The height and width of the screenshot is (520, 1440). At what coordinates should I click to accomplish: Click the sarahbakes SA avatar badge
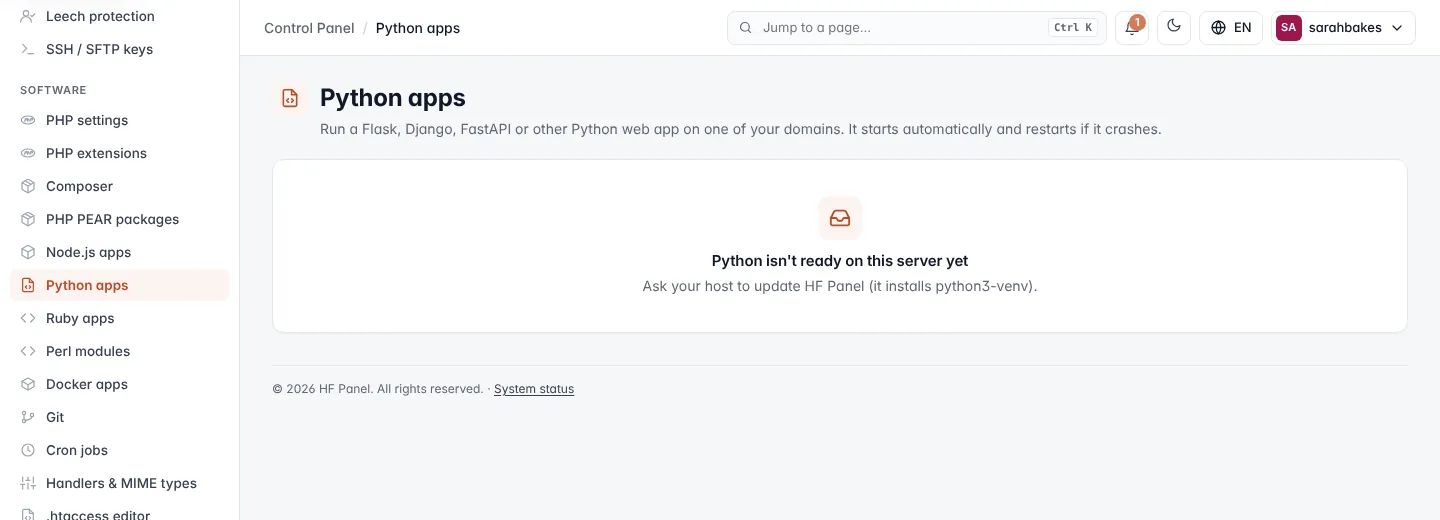click(x=1288, y=28)
